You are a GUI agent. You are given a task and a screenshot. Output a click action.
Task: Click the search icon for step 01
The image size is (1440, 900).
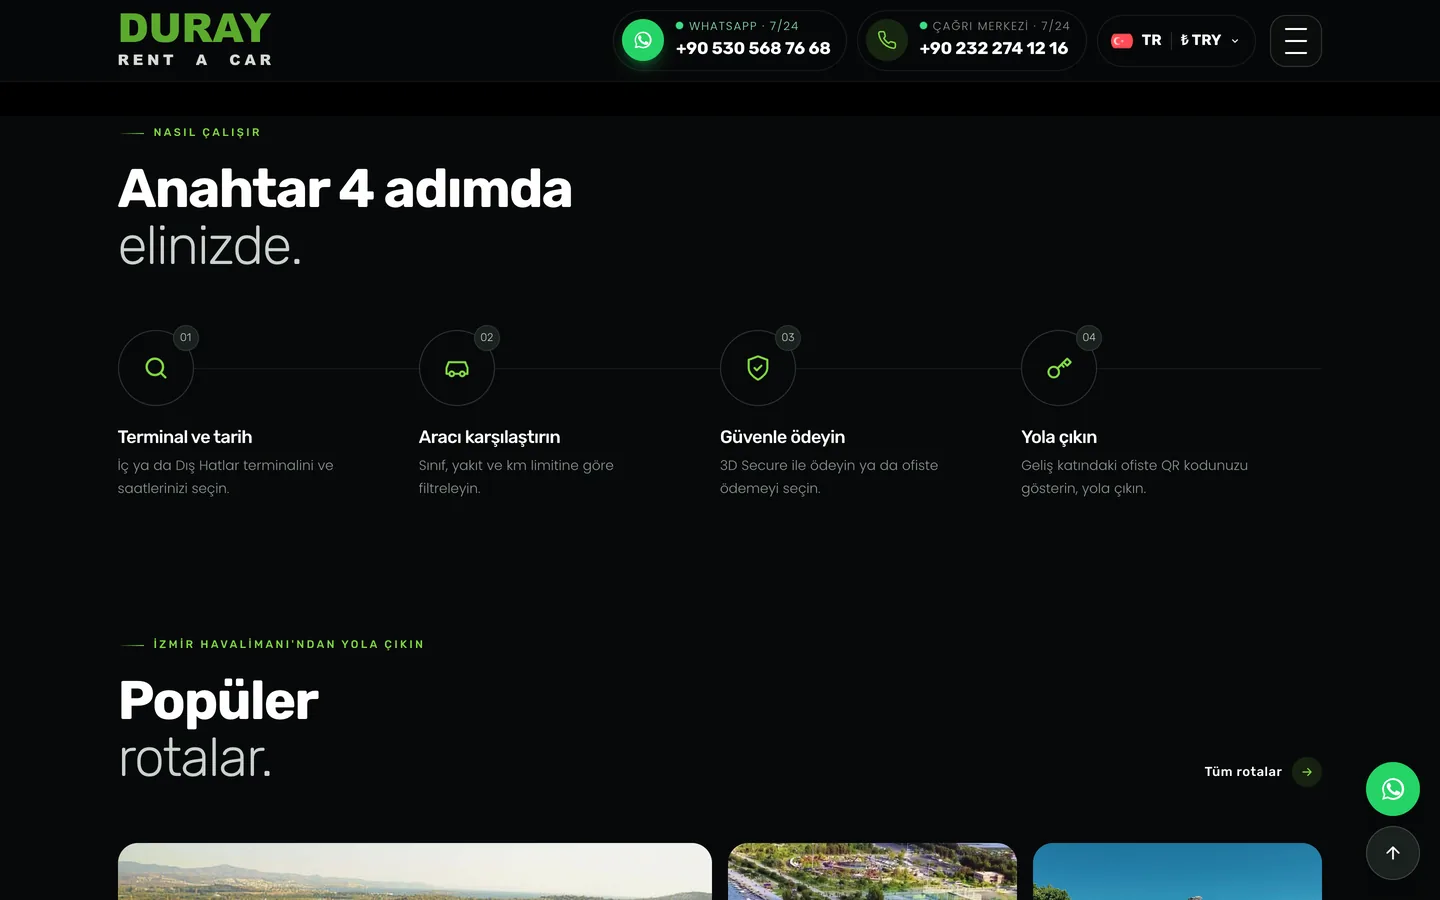point(156,368)
